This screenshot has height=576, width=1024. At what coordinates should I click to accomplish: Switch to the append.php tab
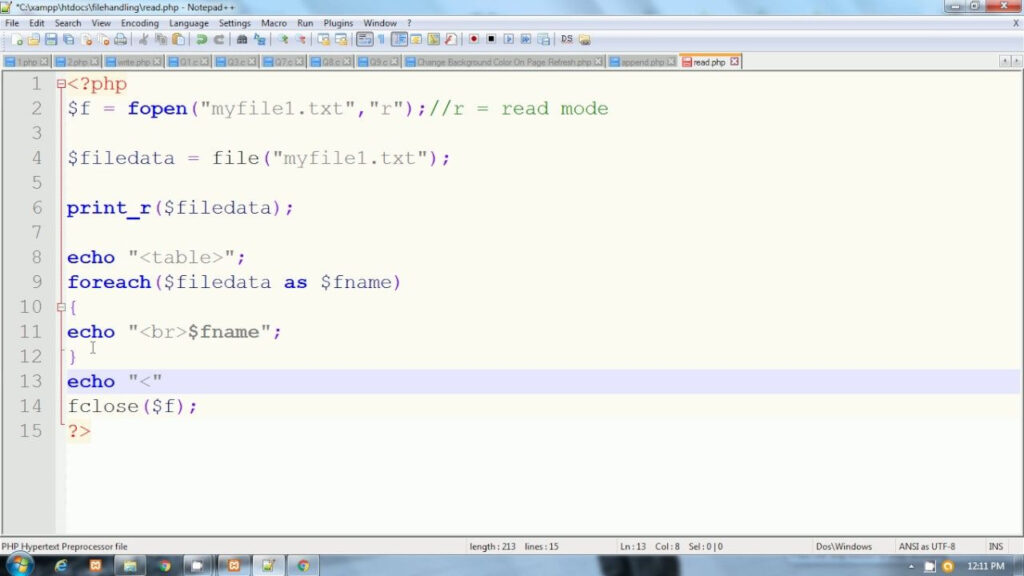[642, 62]
